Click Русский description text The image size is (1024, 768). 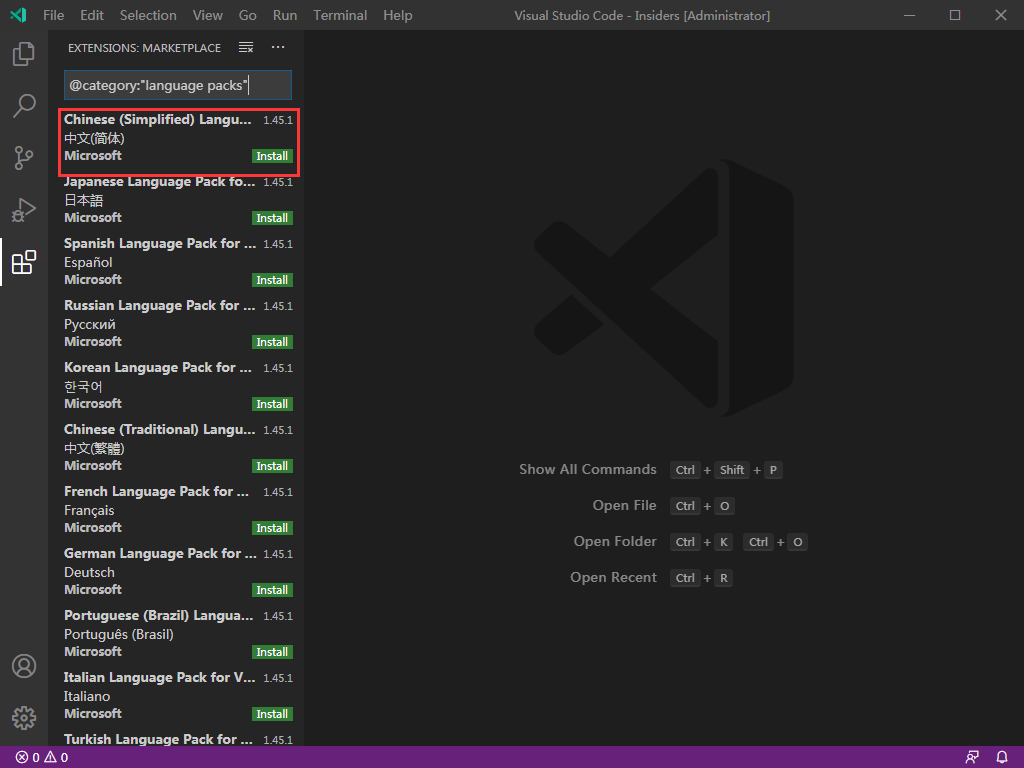point(89,325)
